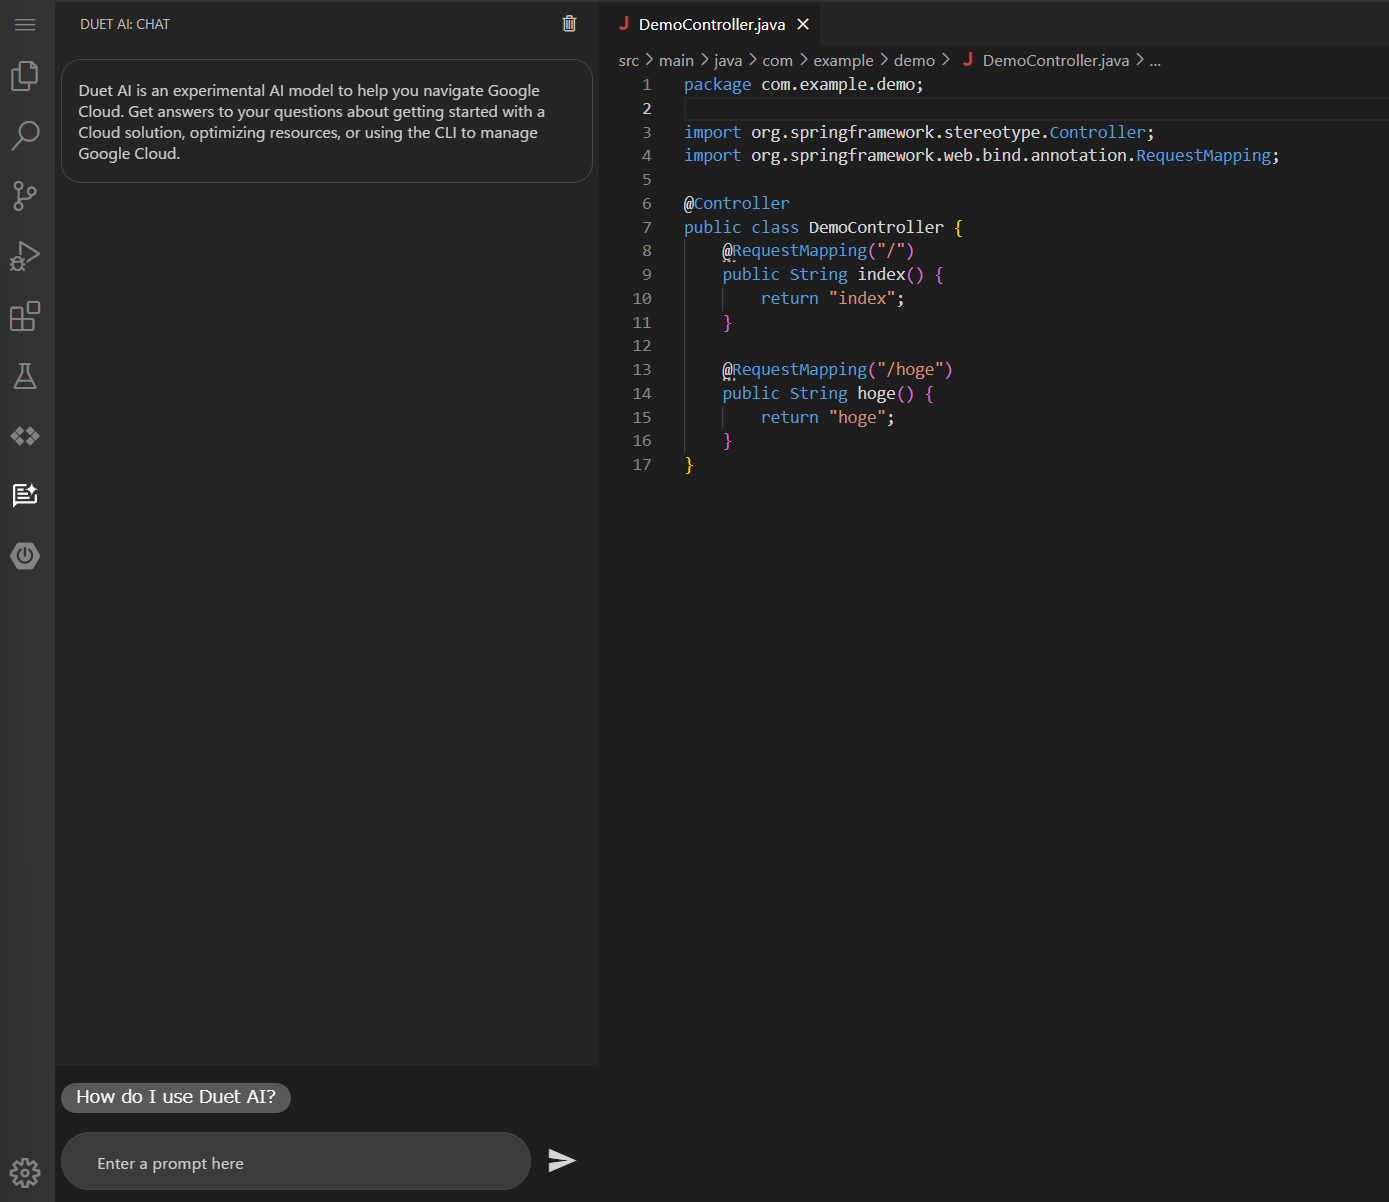Focus the 'Enter a prompt here' field

pyautogui.click(x=296, y=1163)
